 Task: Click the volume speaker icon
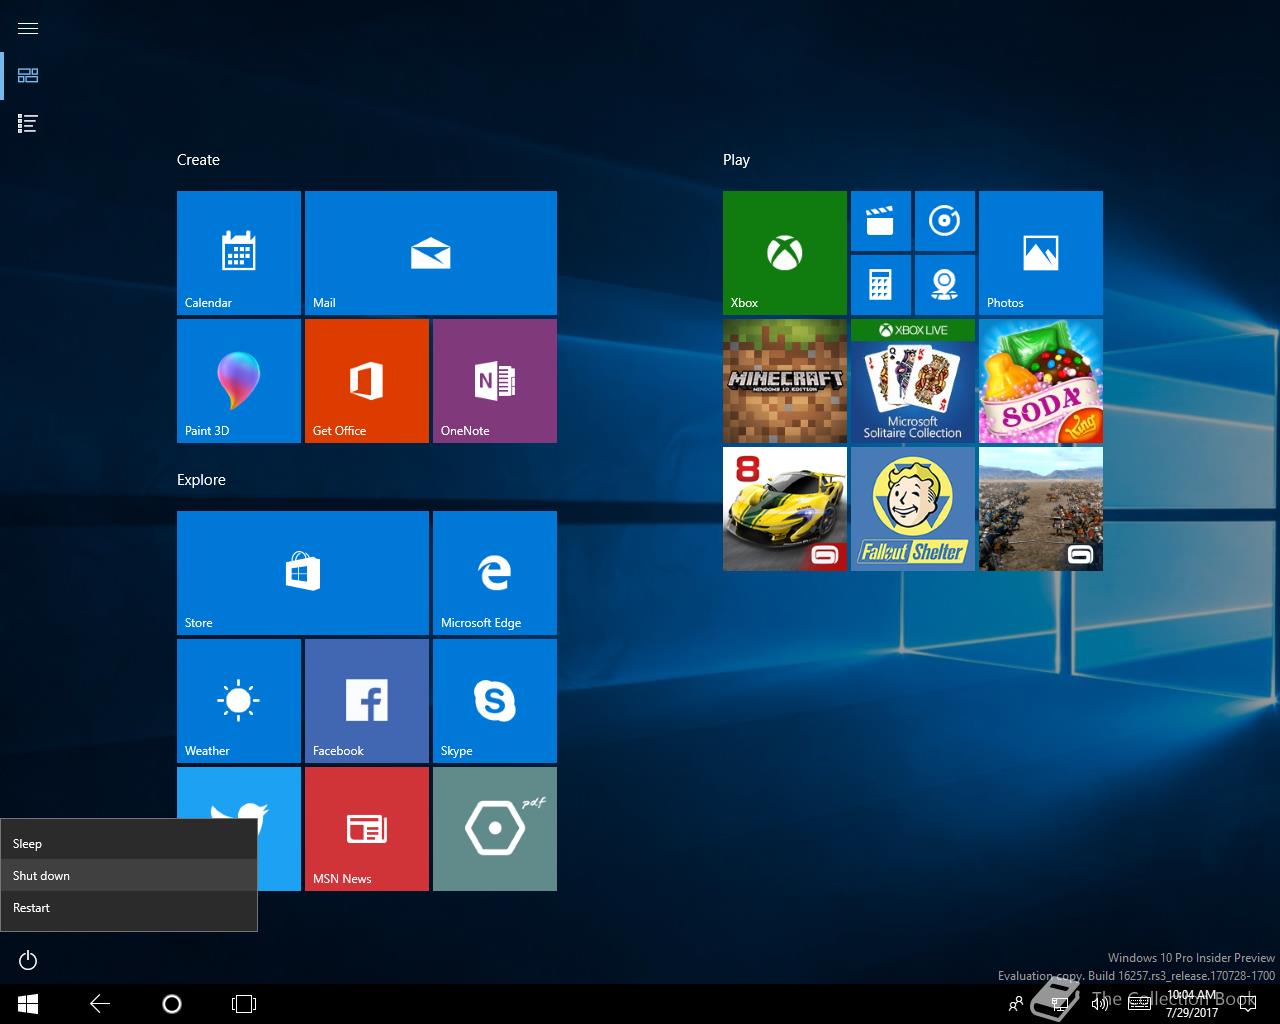pyautogui.click(x=1099, y=1004)
